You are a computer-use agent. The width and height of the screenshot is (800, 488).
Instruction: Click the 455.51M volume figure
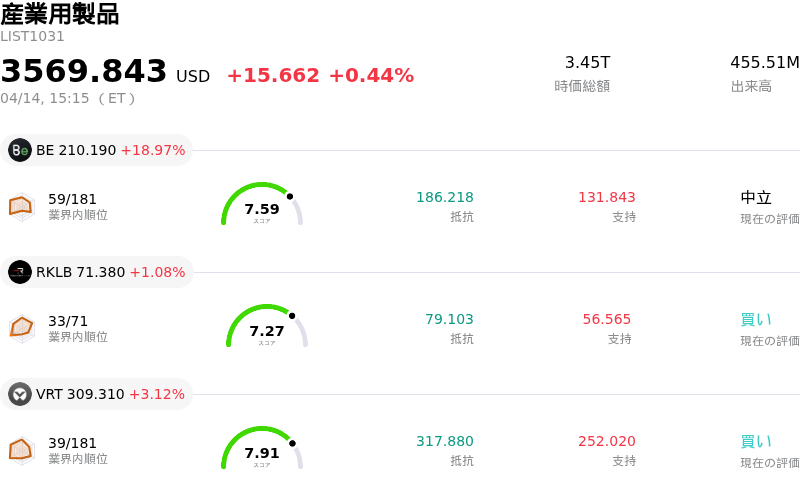(x=764, y=63)
